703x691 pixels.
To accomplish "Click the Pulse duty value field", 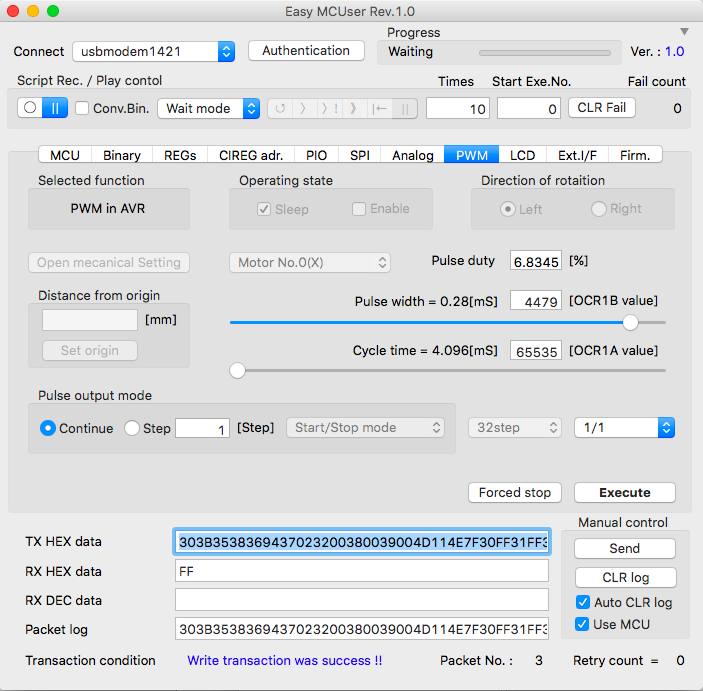I will click(x=536, y=261).
